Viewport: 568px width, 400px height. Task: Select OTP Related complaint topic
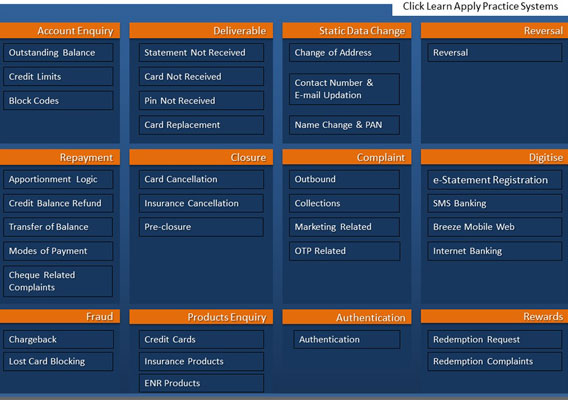coord(344,251)
